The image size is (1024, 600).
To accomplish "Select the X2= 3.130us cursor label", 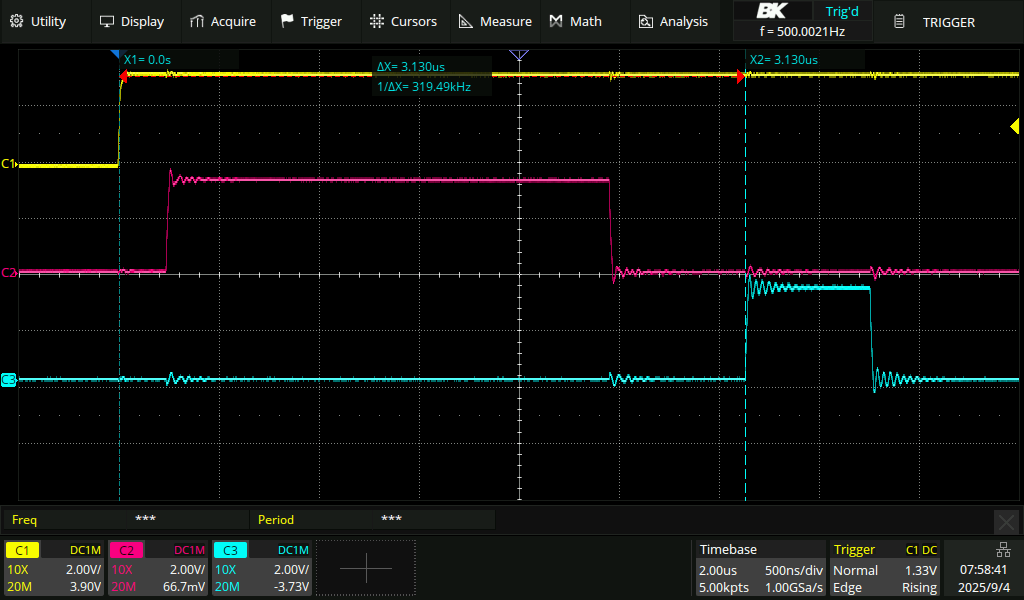I will pos(784,59).
